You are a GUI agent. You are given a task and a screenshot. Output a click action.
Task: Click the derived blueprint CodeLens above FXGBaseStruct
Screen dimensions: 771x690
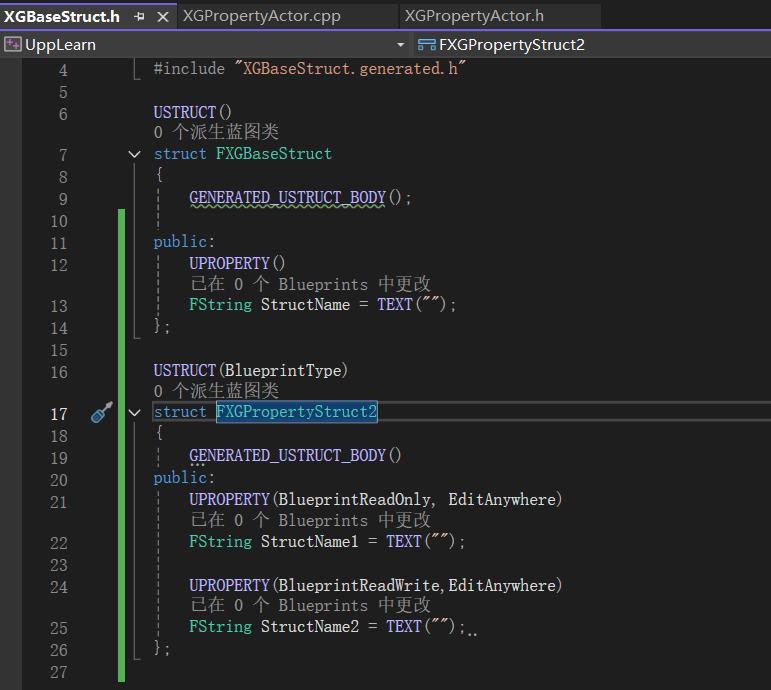tap(216, 132)
